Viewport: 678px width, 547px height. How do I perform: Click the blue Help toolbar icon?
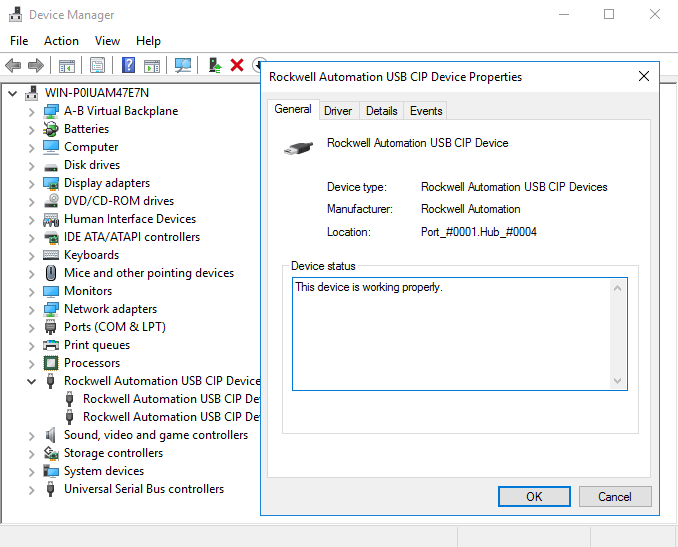coord(128,65)
